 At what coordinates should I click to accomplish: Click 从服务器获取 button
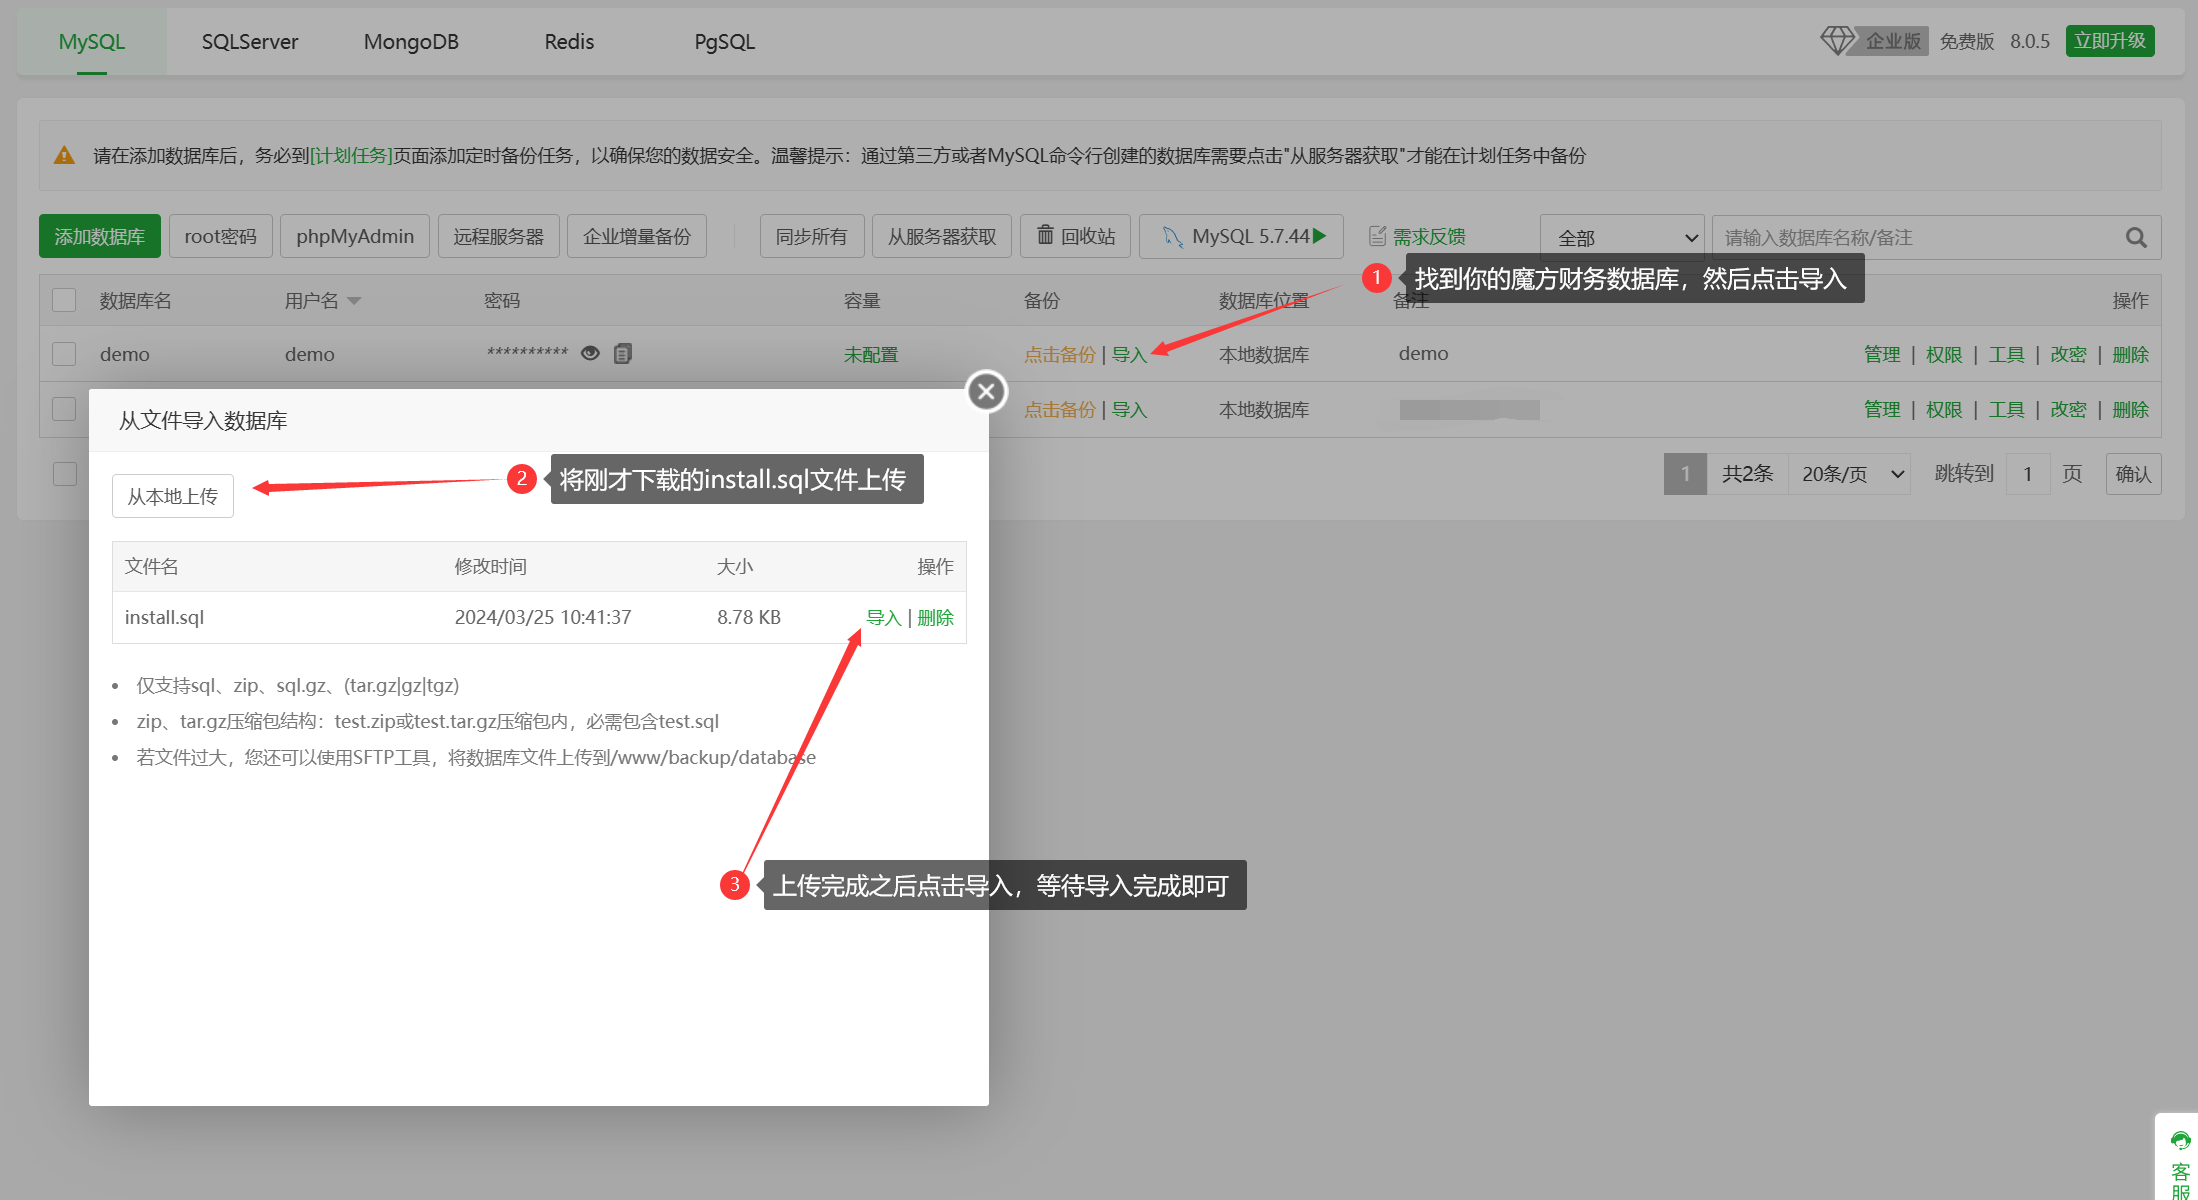(942, 236)
